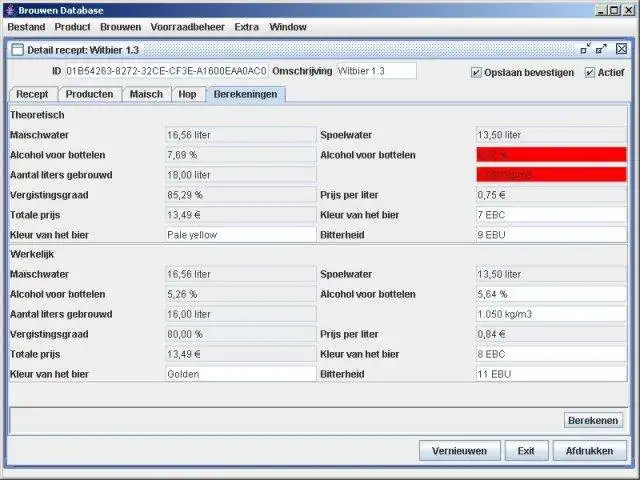Viewport: 640px width, 480px height.
Task: Open the Bestand menu
Action: (x=26, y=27)
